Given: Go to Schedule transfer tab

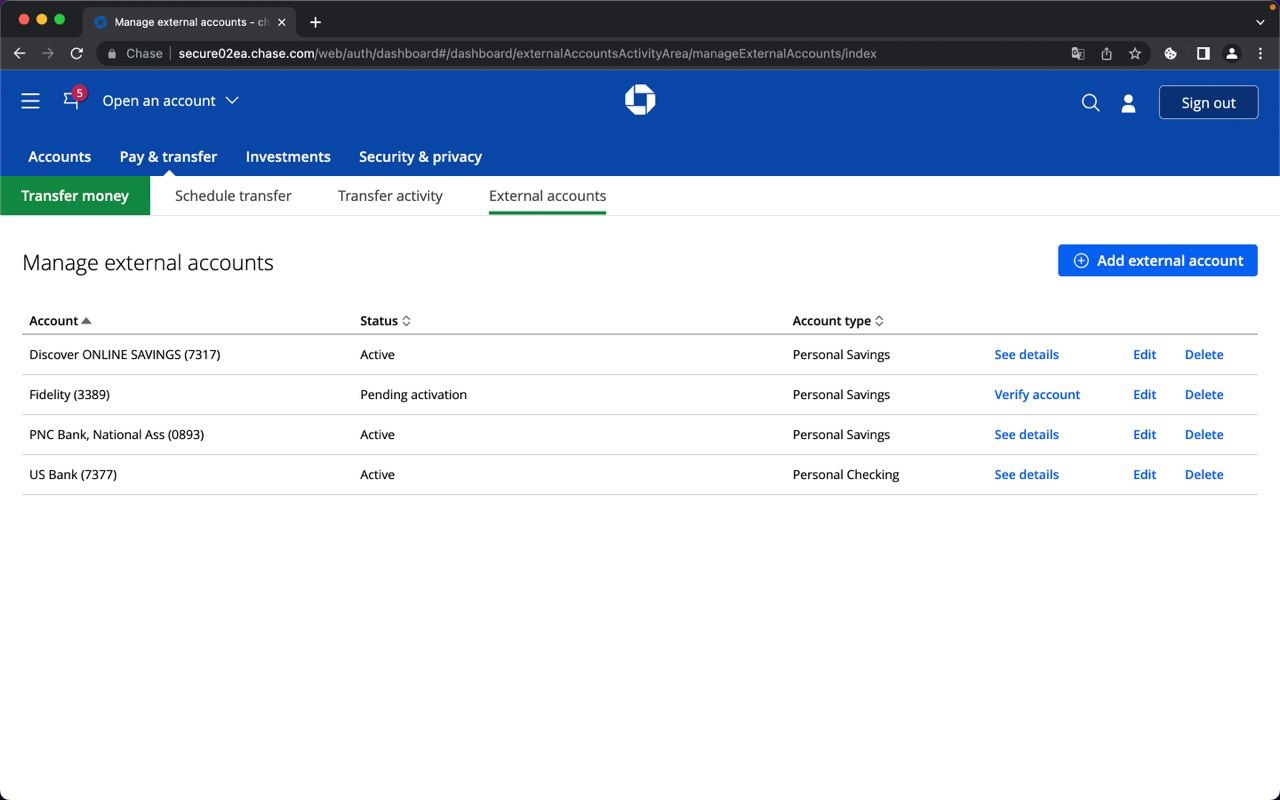Looking at the screenshot, I should tap(233, 196).
